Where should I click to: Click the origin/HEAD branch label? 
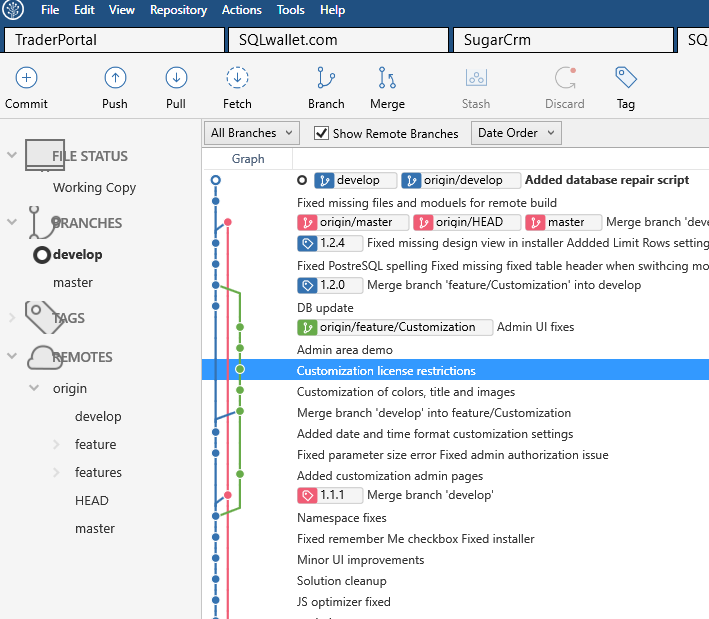point(467,222)
